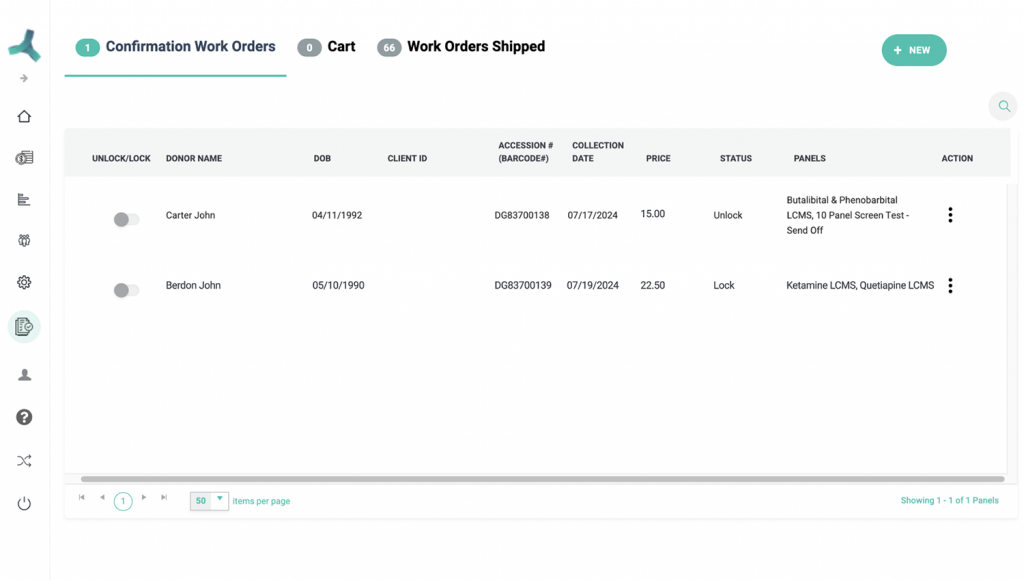
Task: Click the team/users group sidebar icon
Action: click(x=23, y=240)
